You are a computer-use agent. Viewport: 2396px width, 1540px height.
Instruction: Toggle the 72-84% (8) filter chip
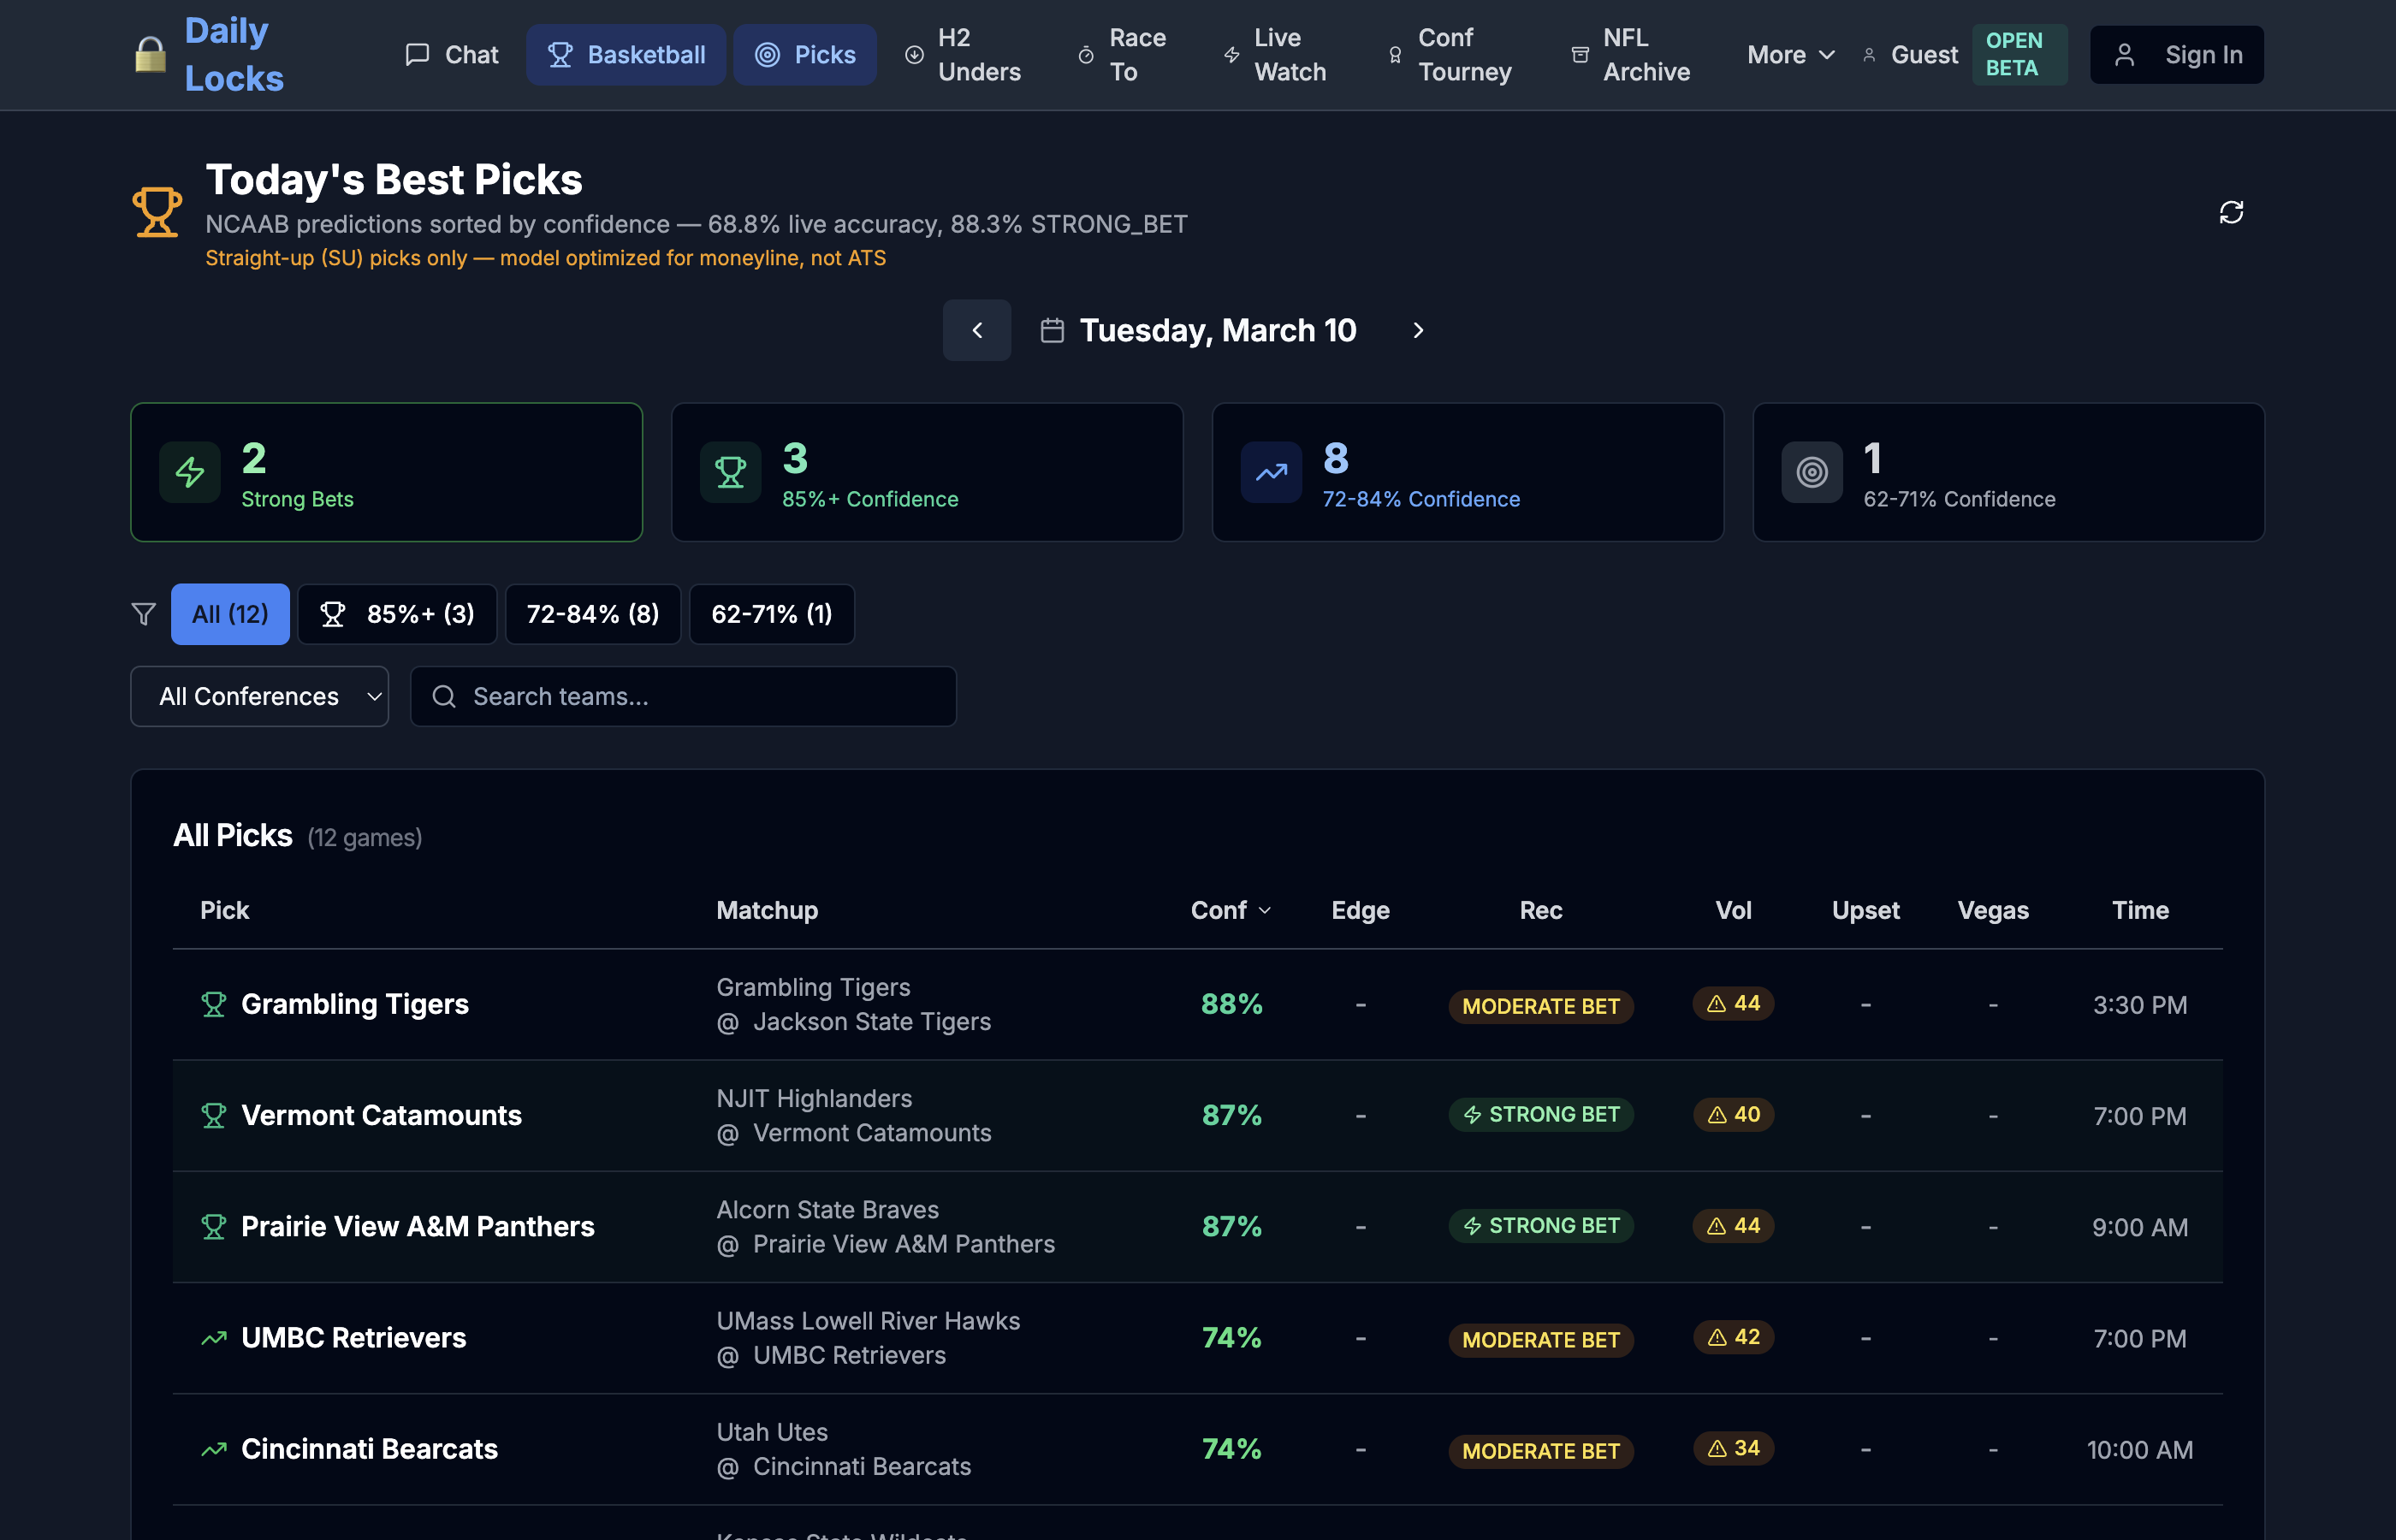(592, 614)
